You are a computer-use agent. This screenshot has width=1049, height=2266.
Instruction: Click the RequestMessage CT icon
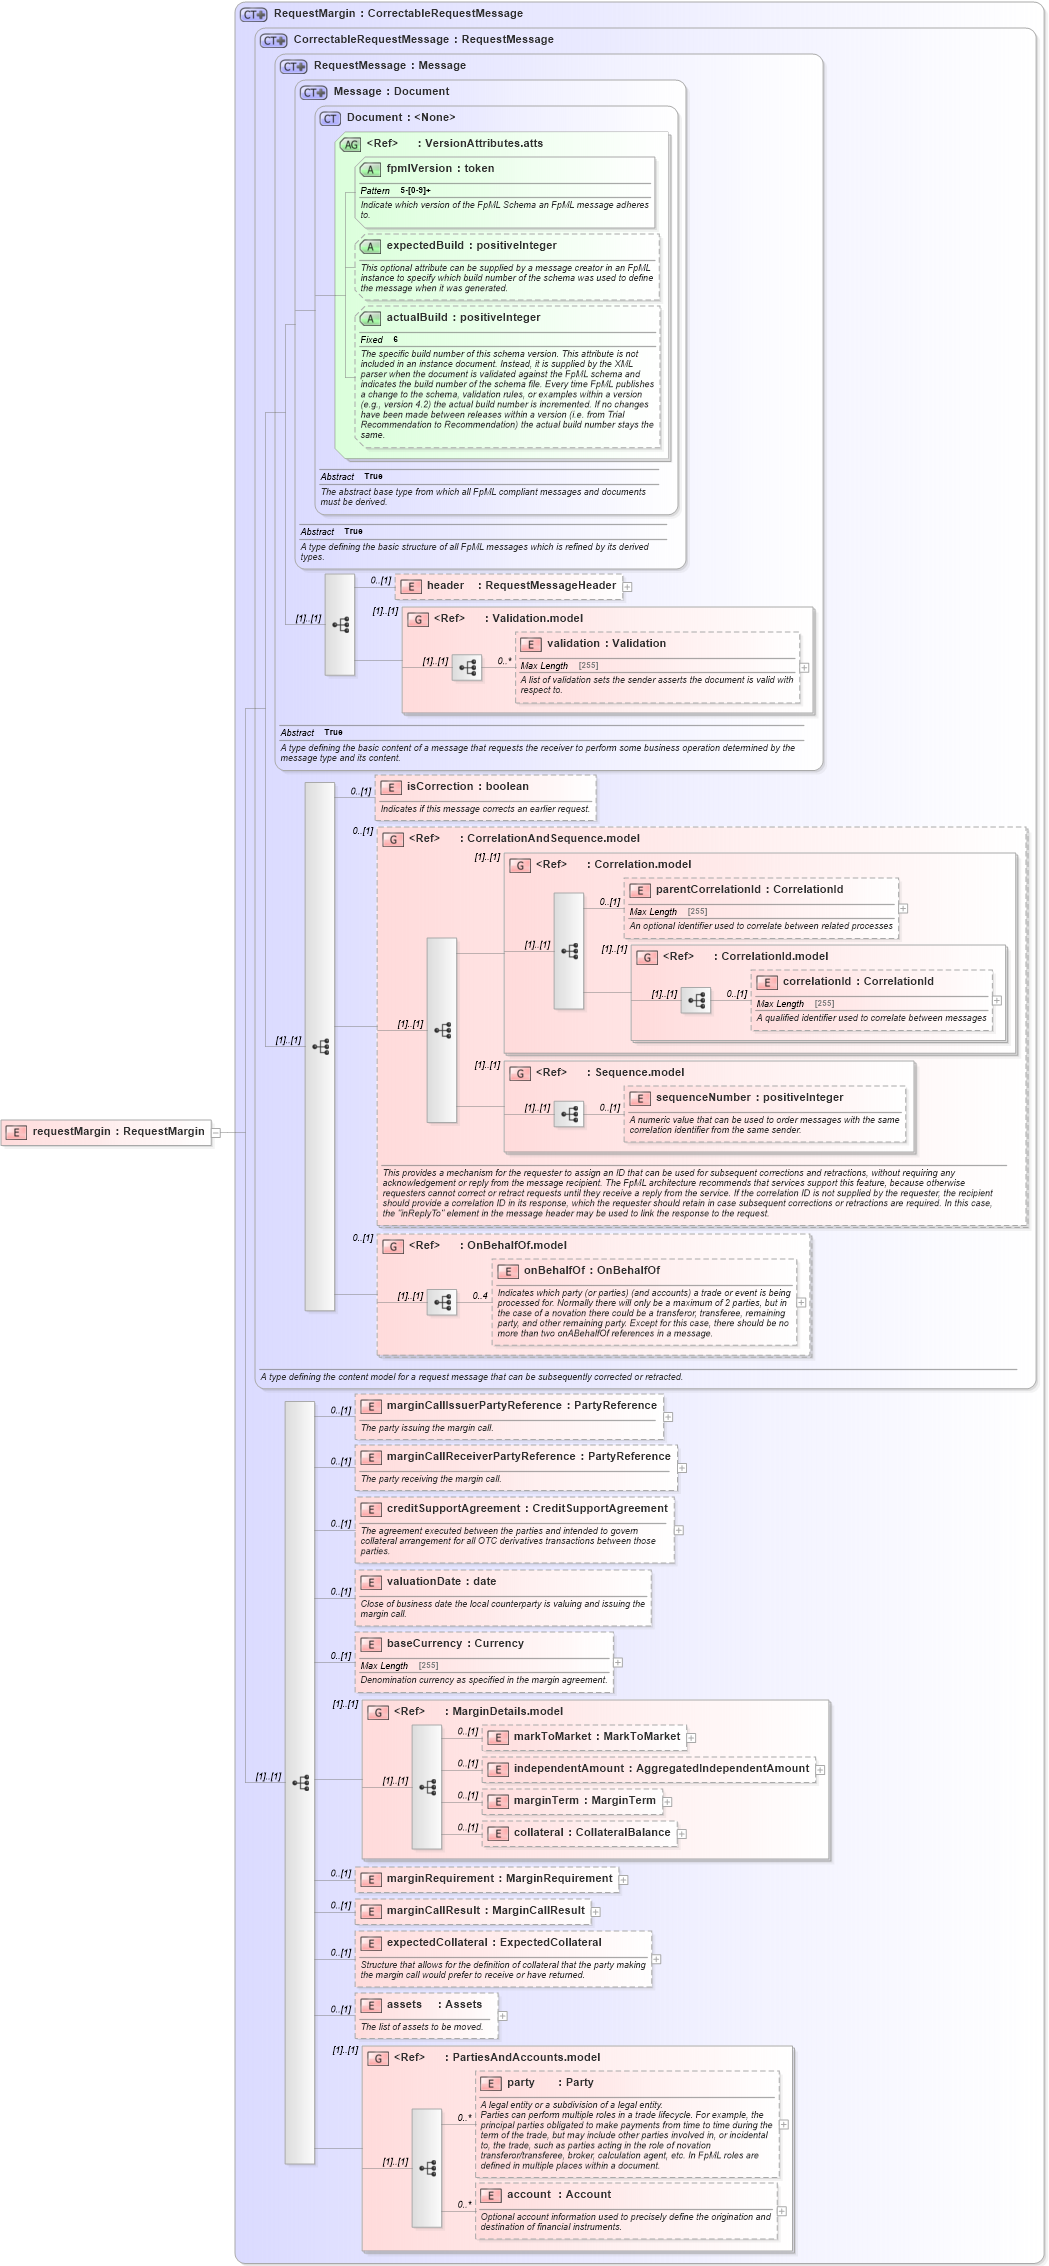tap(294, 66)
